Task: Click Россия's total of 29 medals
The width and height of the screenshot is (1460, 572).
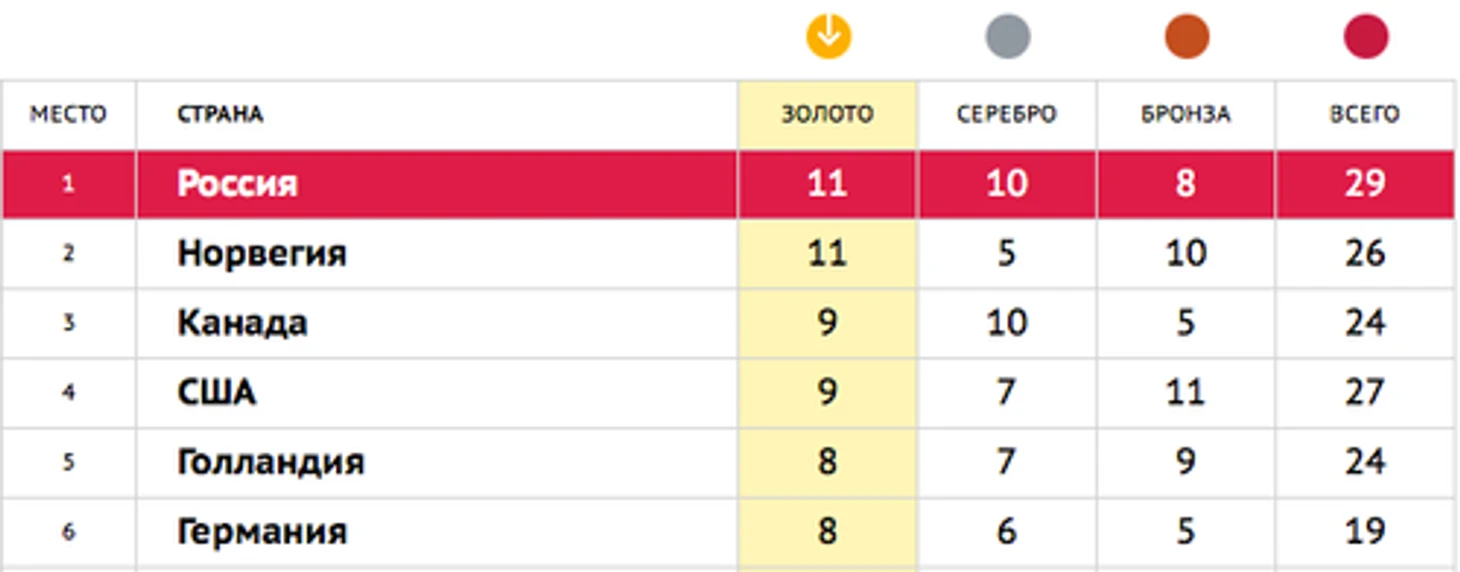Action: (1365, 184)
